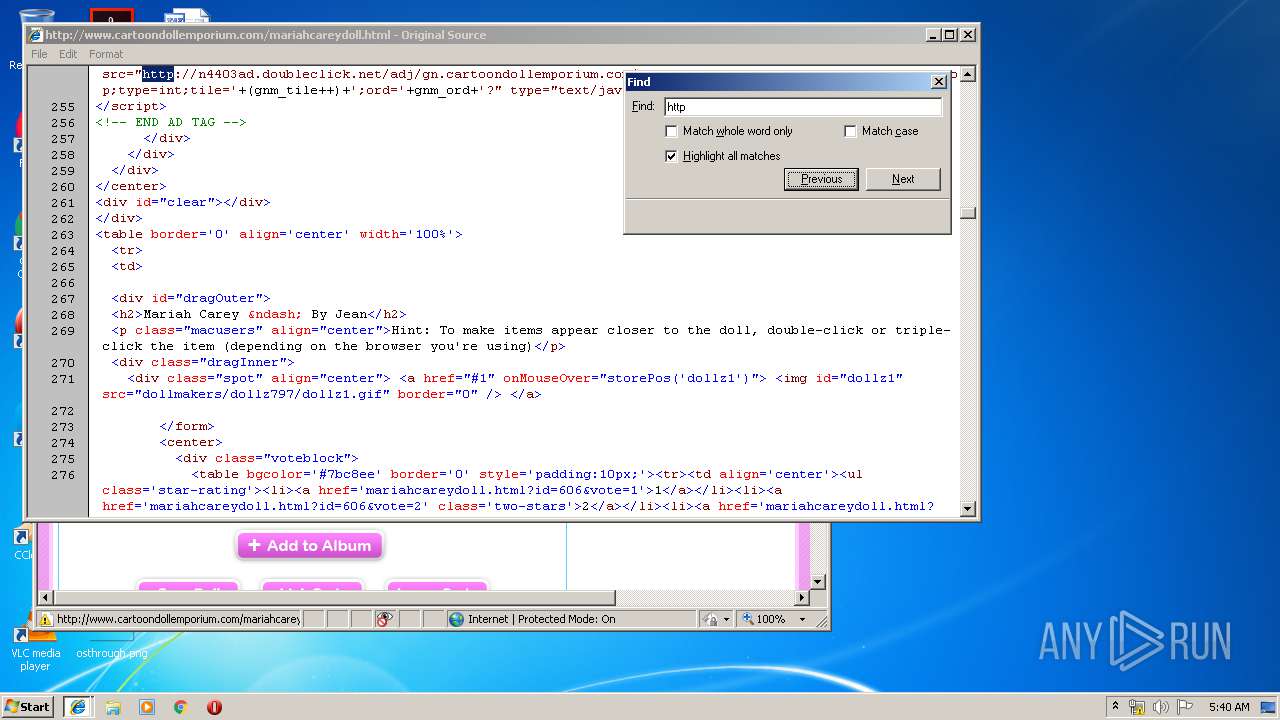The image size is (1280, 720).
Task: Click the browser horizontal scroll left arrow
Action: click(45, 597)
